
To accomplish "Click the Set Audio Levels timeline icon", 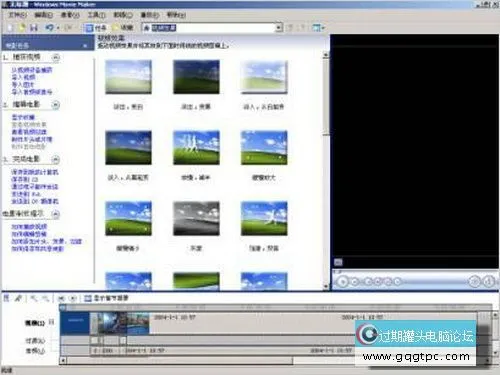I will [x=6, y=298].
